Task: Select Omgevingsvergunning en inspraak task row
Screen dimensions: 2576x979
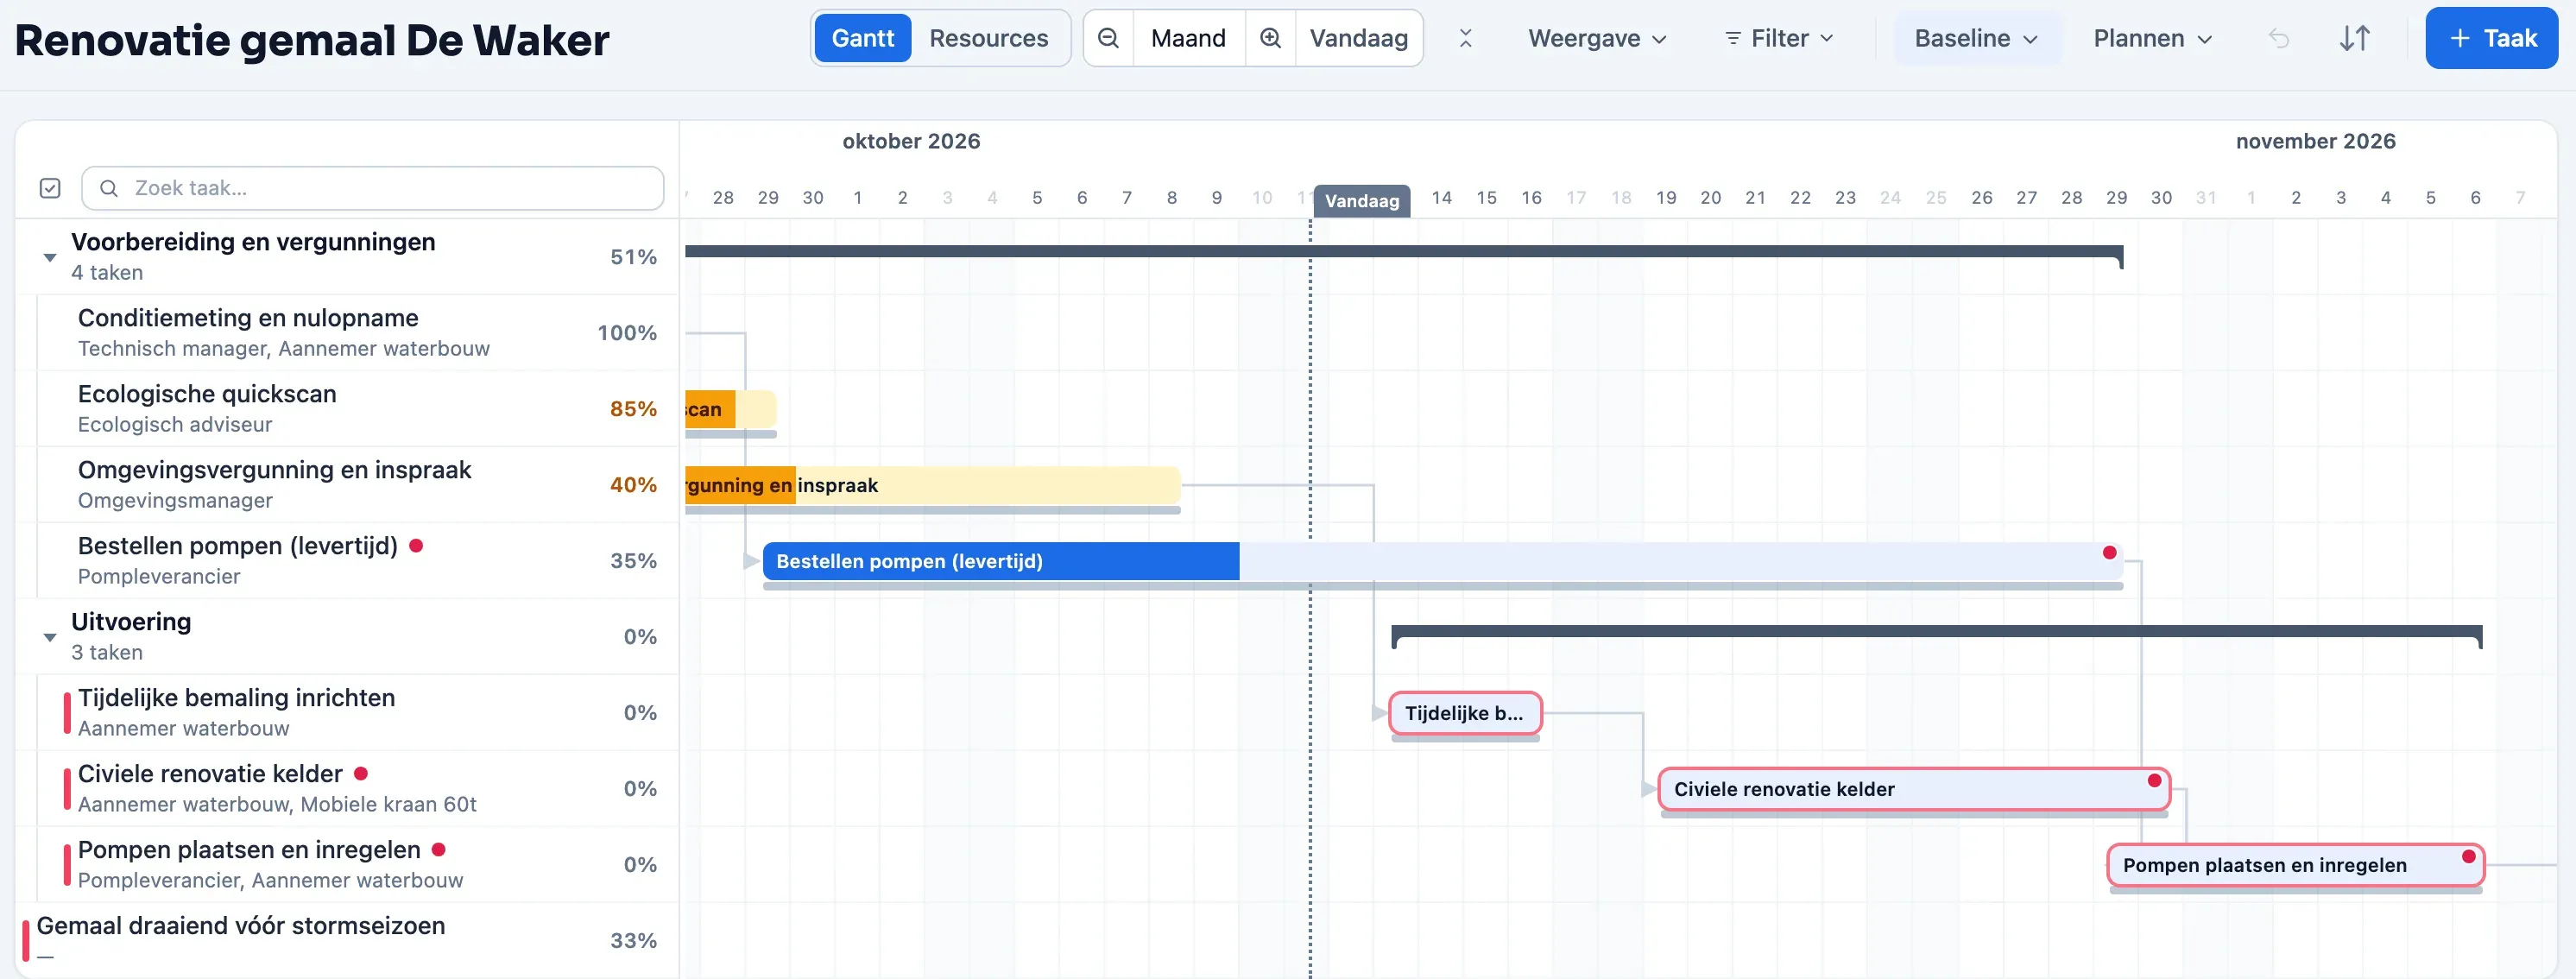Action: click(x=347, y=485)
